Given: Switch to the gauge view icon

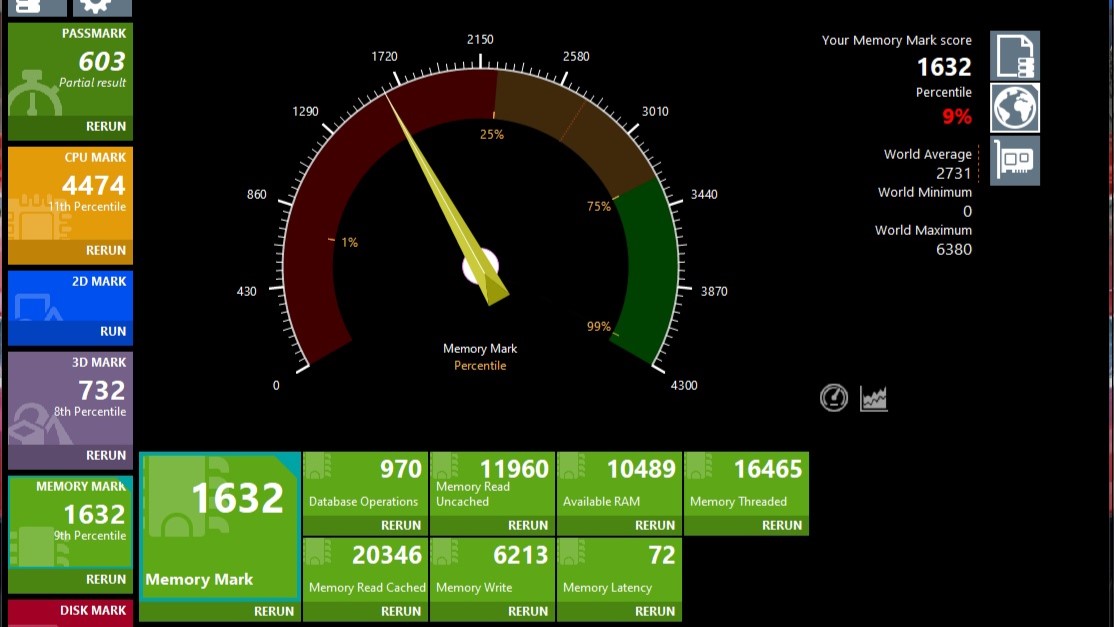Looking at the screenshot, I should [833, 398].
